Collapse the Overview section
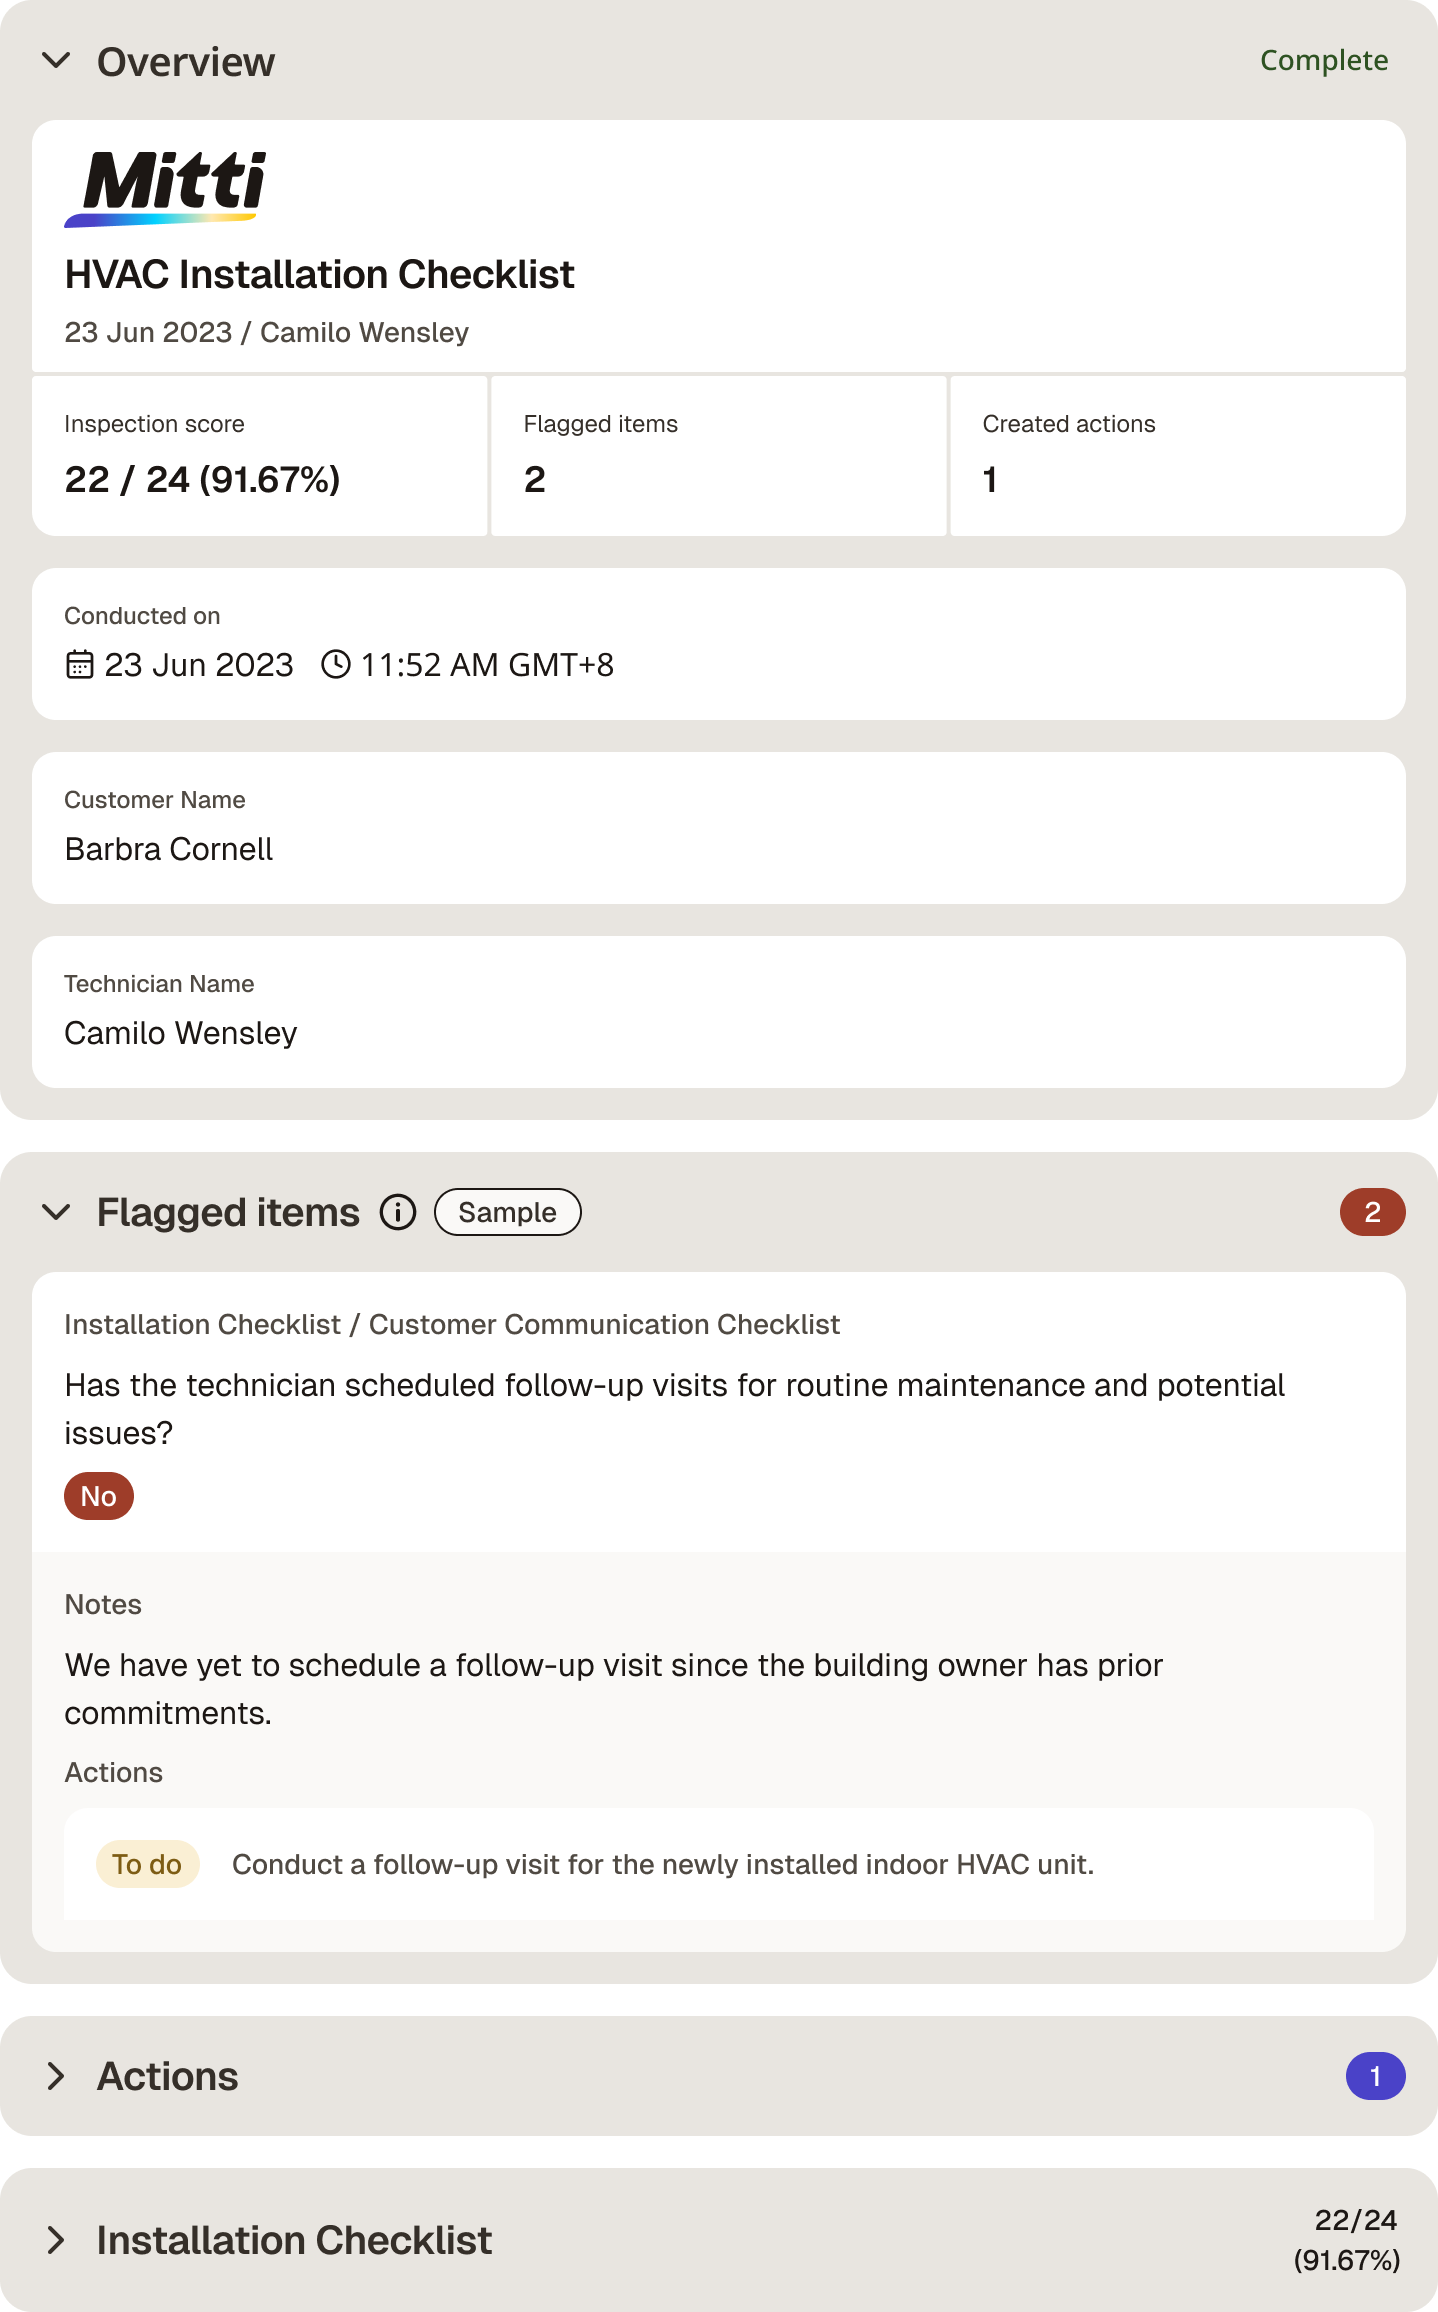Screen dimensions: 1438x2312 coord(57,61)
